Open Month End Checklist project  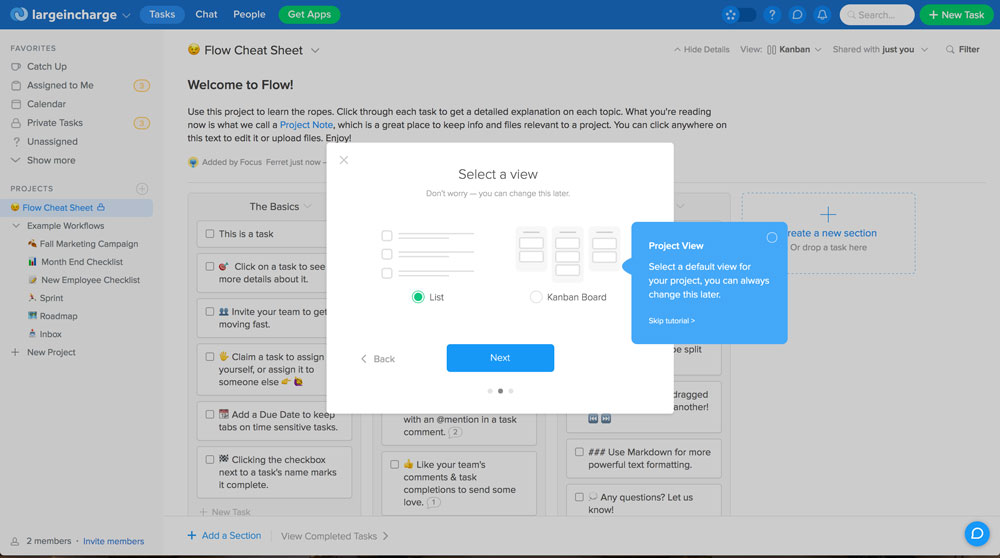click(x=82, y=261)
